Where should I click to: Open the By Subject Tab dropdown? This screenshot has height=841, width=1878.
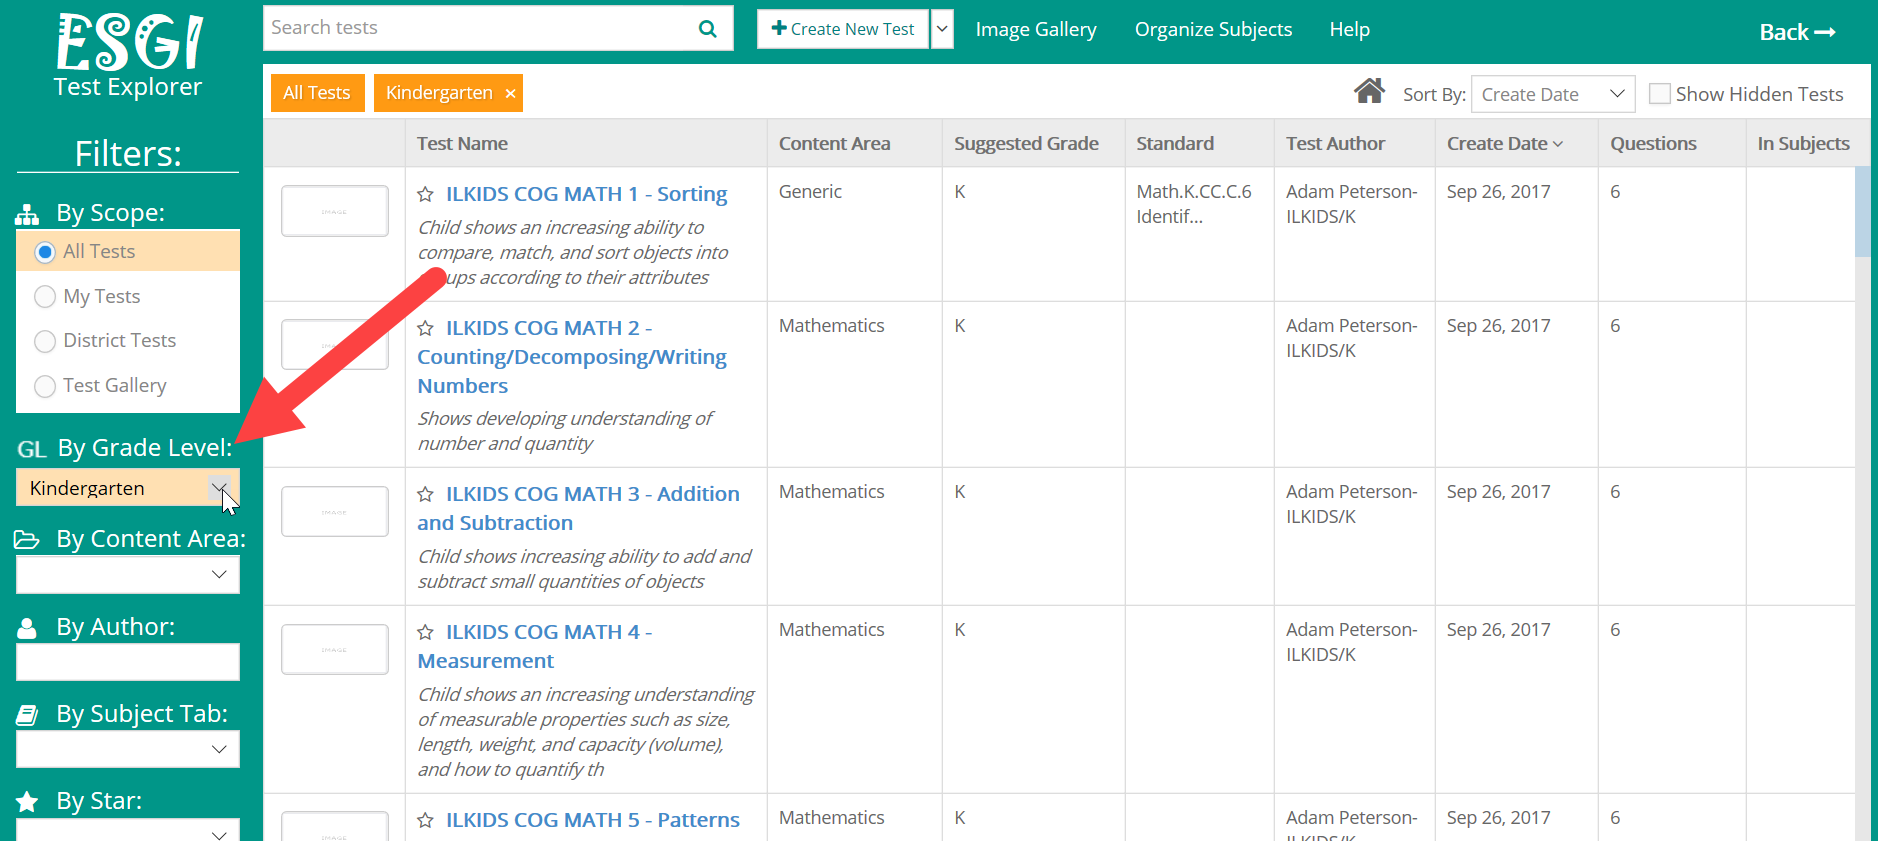click(x=128, y=749)
